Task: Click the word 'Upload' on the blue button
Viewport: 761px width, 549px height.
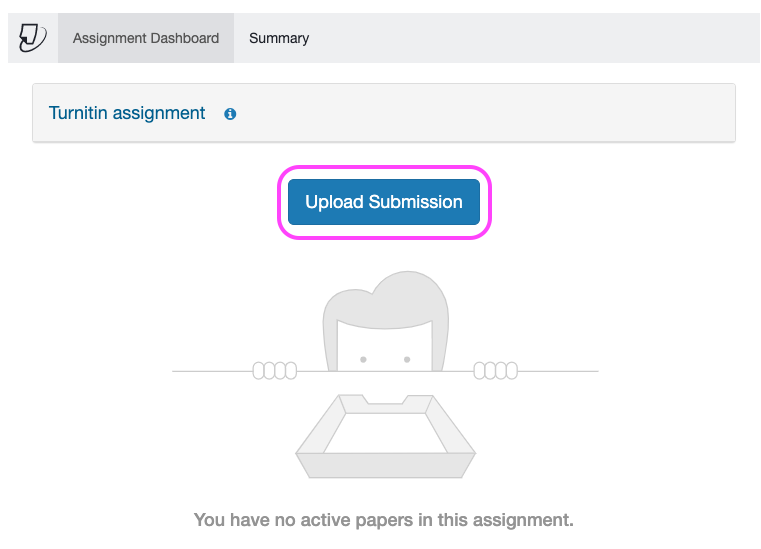Action: pos(333,202)
